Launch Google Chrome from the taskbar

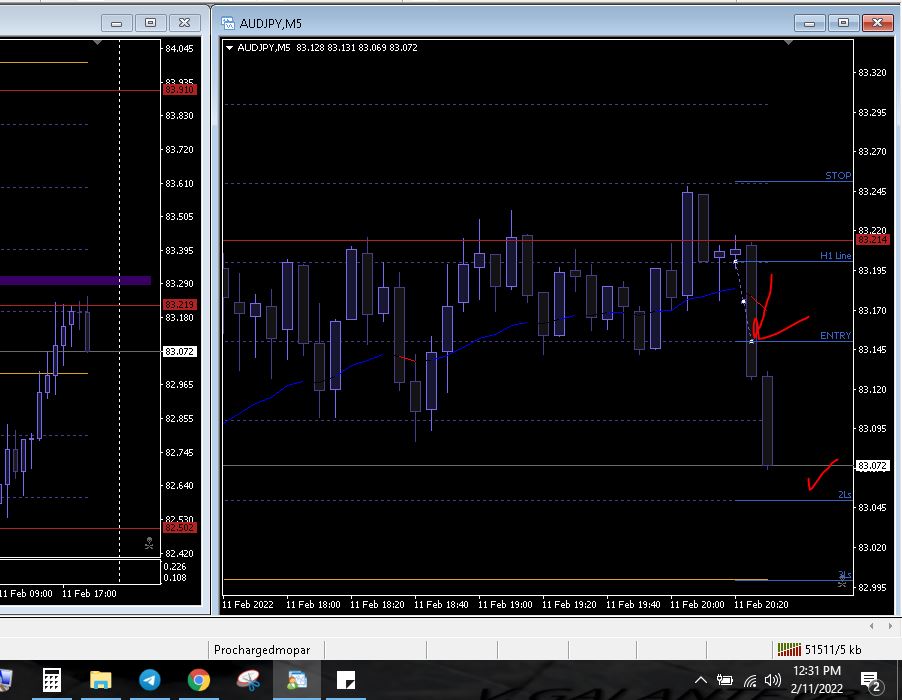click(x=198, y=680)
